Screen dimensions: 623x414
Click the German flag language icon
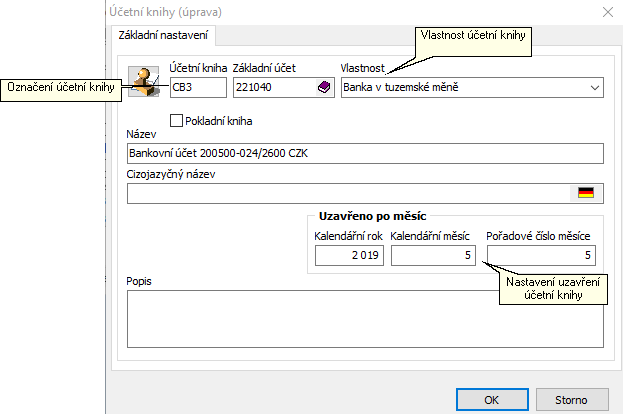click(586, 193)
